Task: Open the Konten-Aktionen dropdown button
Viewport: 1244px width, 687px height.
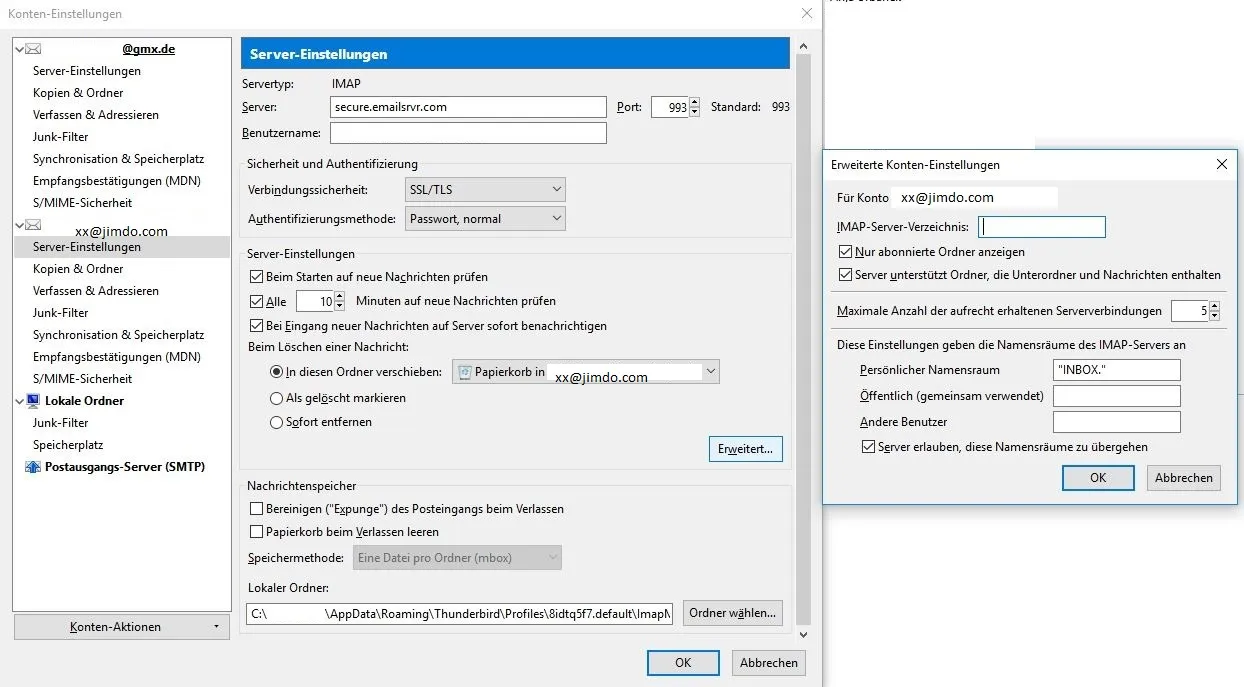Action: coord(122,627)
